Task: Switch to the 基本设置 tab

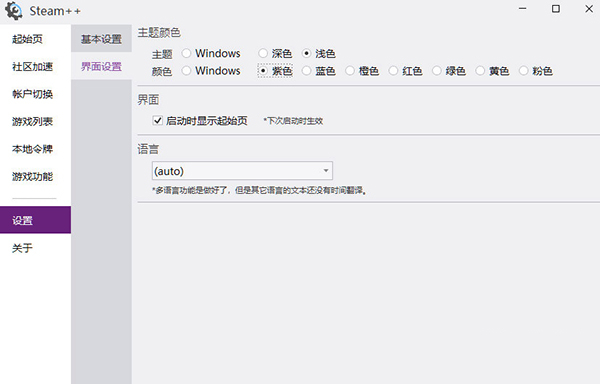Action: coord(101,39)
